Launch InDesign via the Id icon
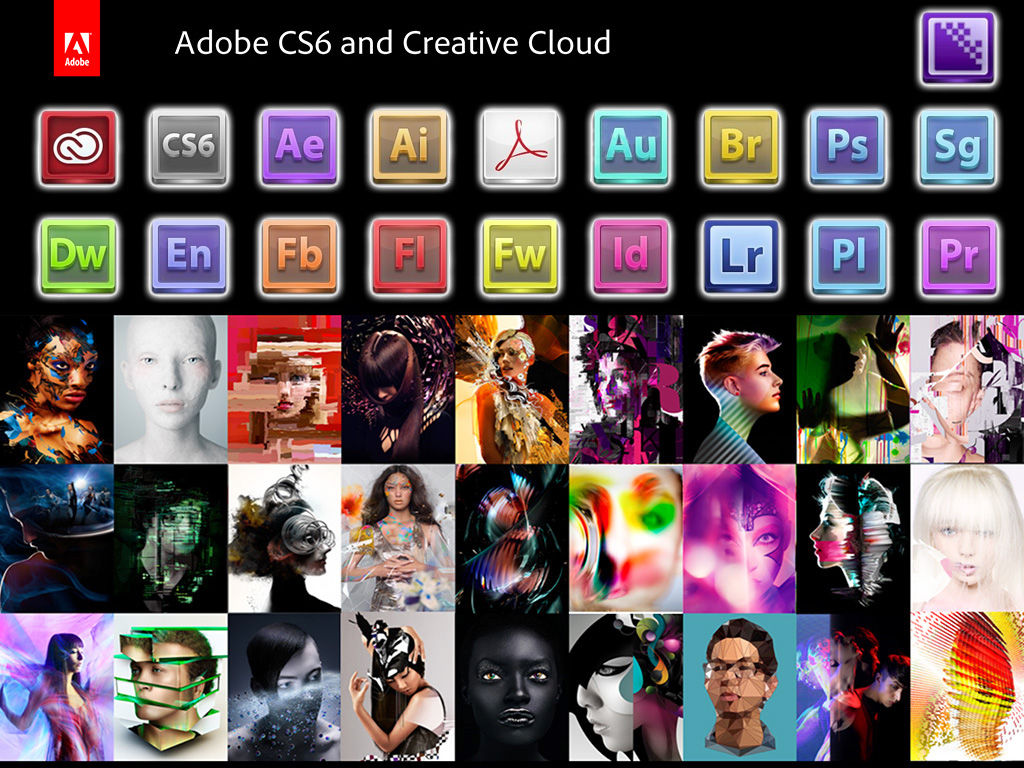Viewport: 1024px width, 768px height. pos(630,256)
